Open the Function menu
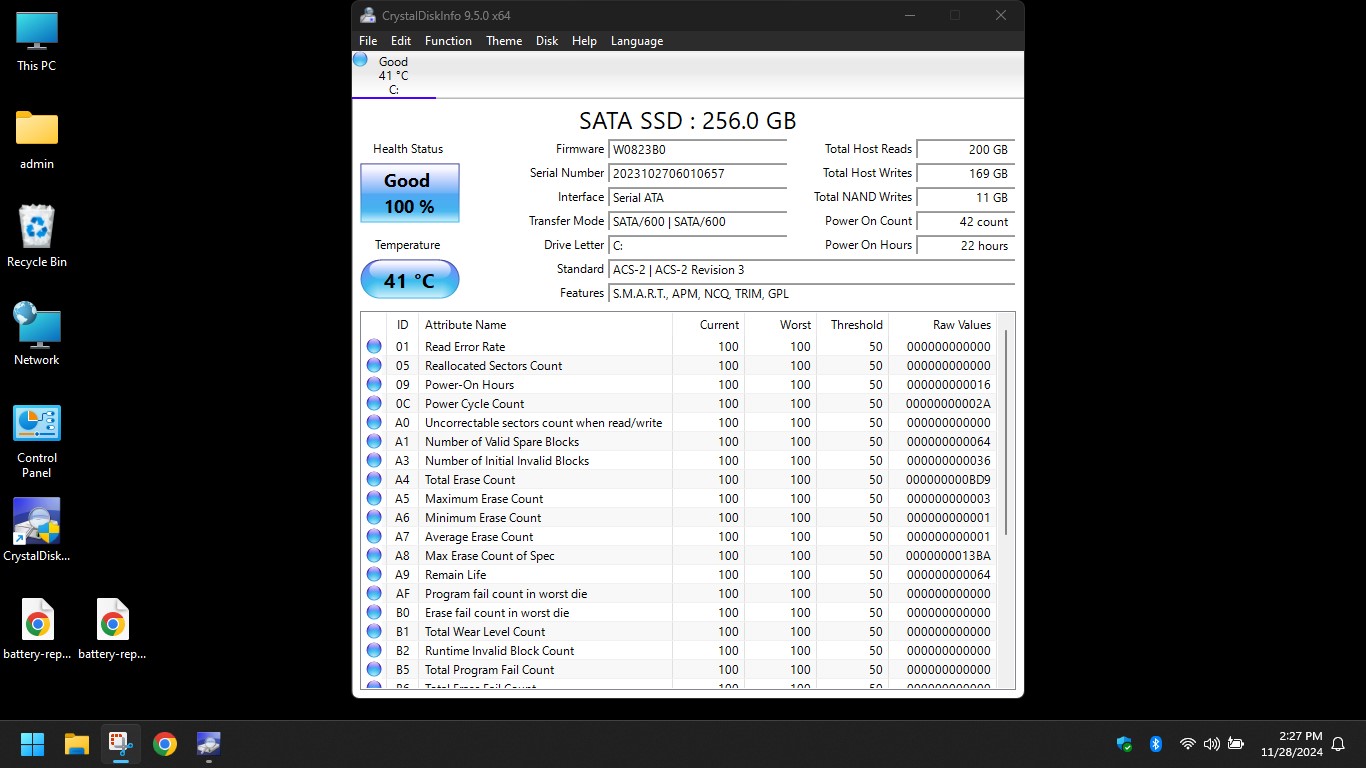1366x768 pixels. (448, 41)
